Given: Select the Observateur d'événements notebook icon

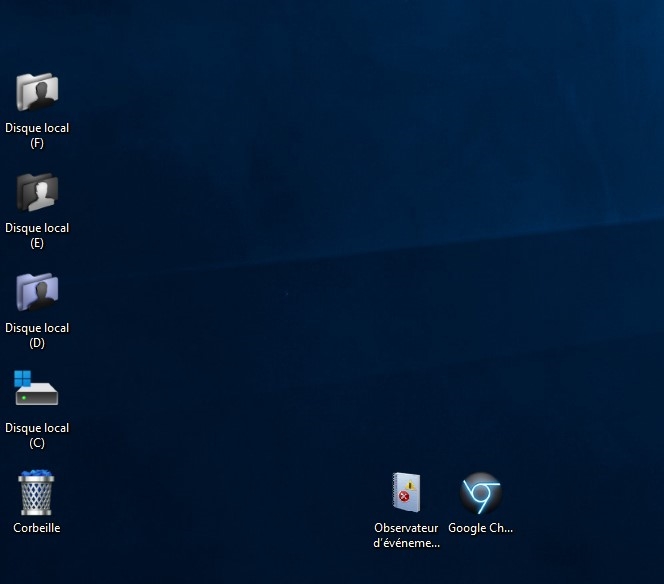Looking at the screenshot, I should pos(406,494).
